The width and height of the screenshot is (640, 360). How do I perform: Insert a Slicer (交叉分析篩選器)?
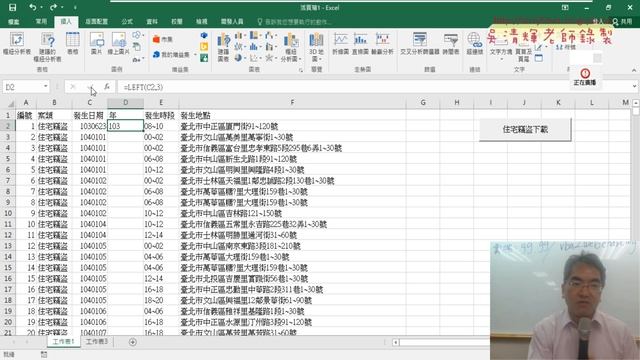[420, 44]
